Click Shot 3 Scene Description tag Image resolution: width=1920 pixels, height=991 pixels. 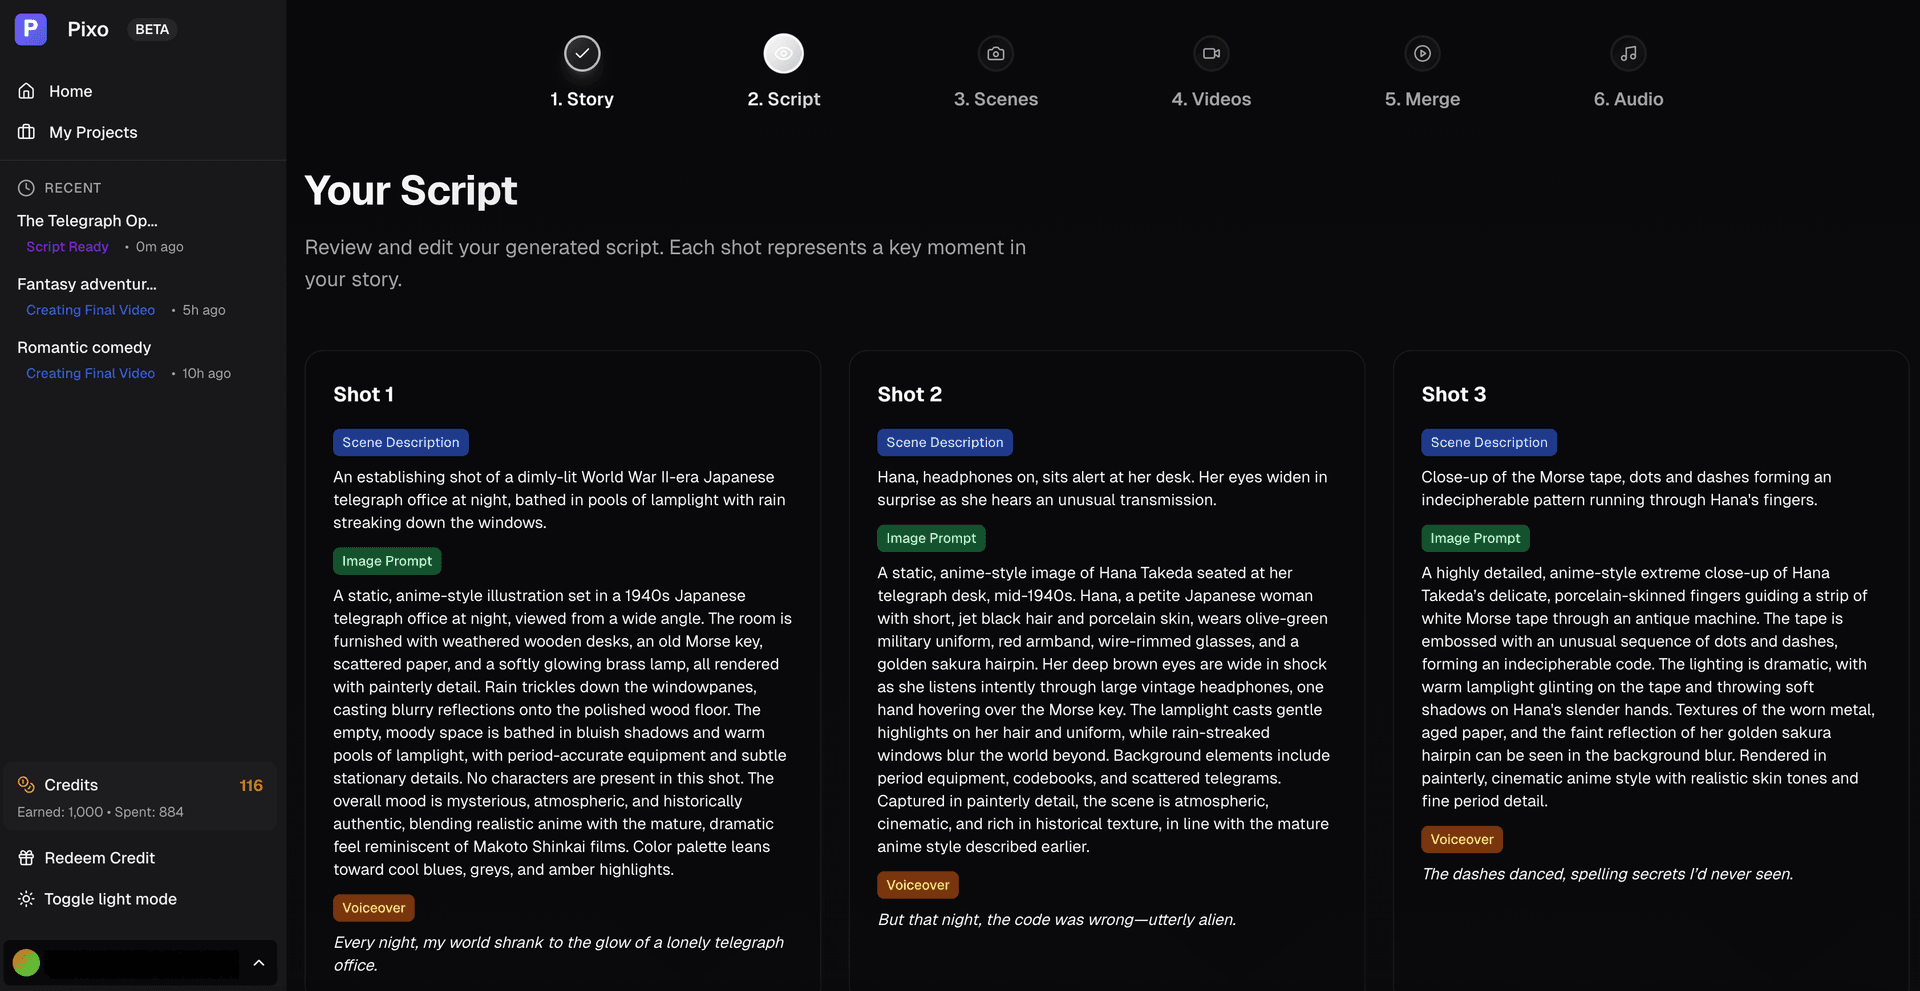(1489, 442)
